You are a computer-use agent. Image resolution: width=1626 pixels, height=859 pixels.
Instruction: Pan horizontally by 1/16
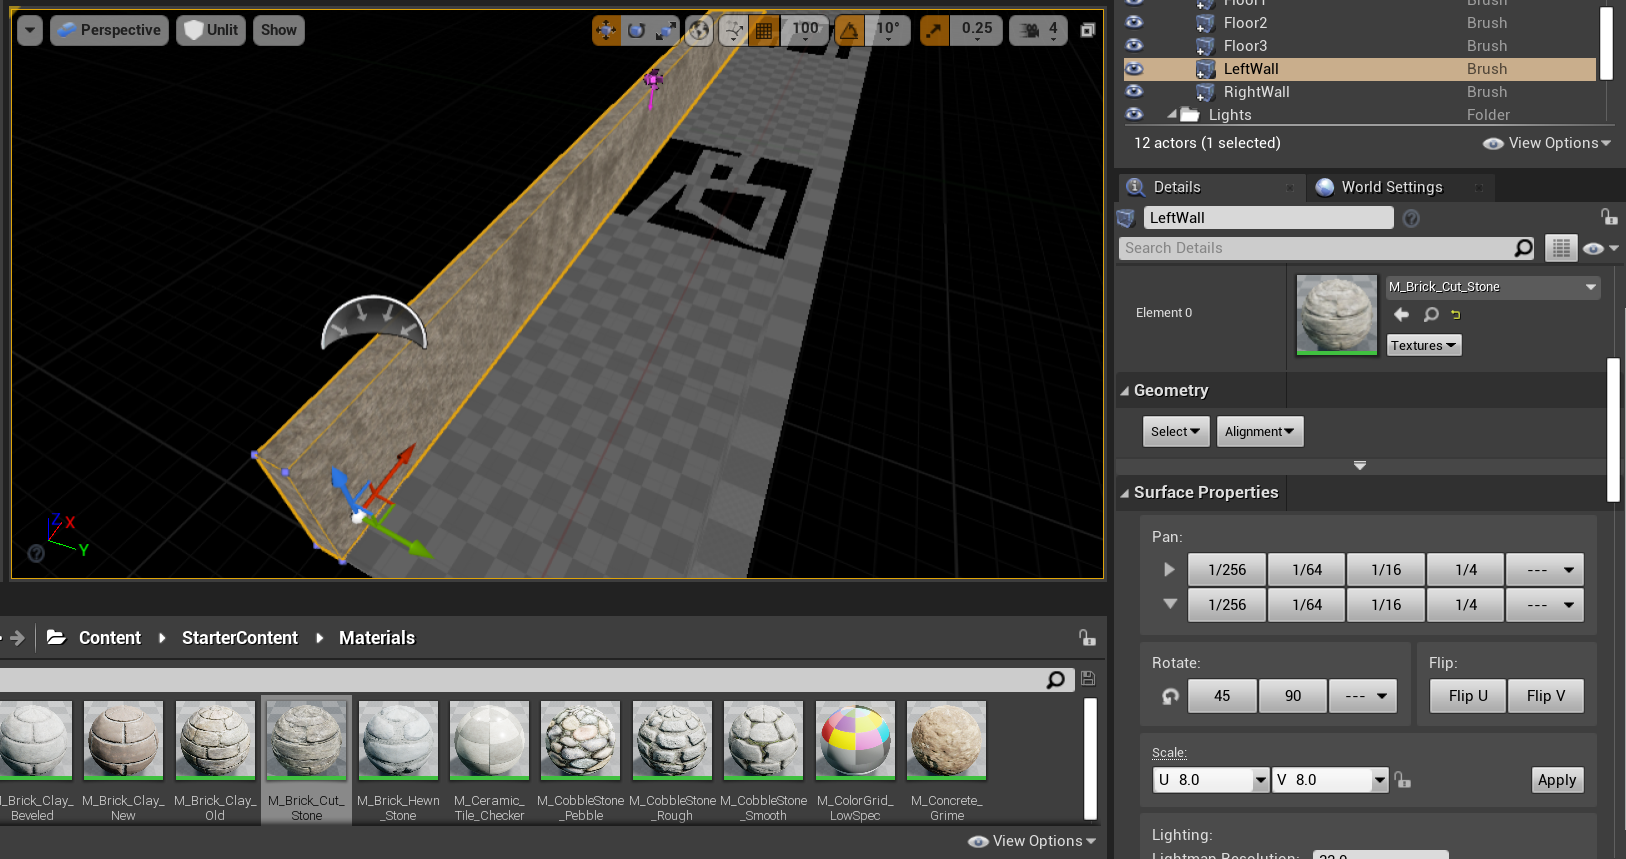[x=1386, y=570]
